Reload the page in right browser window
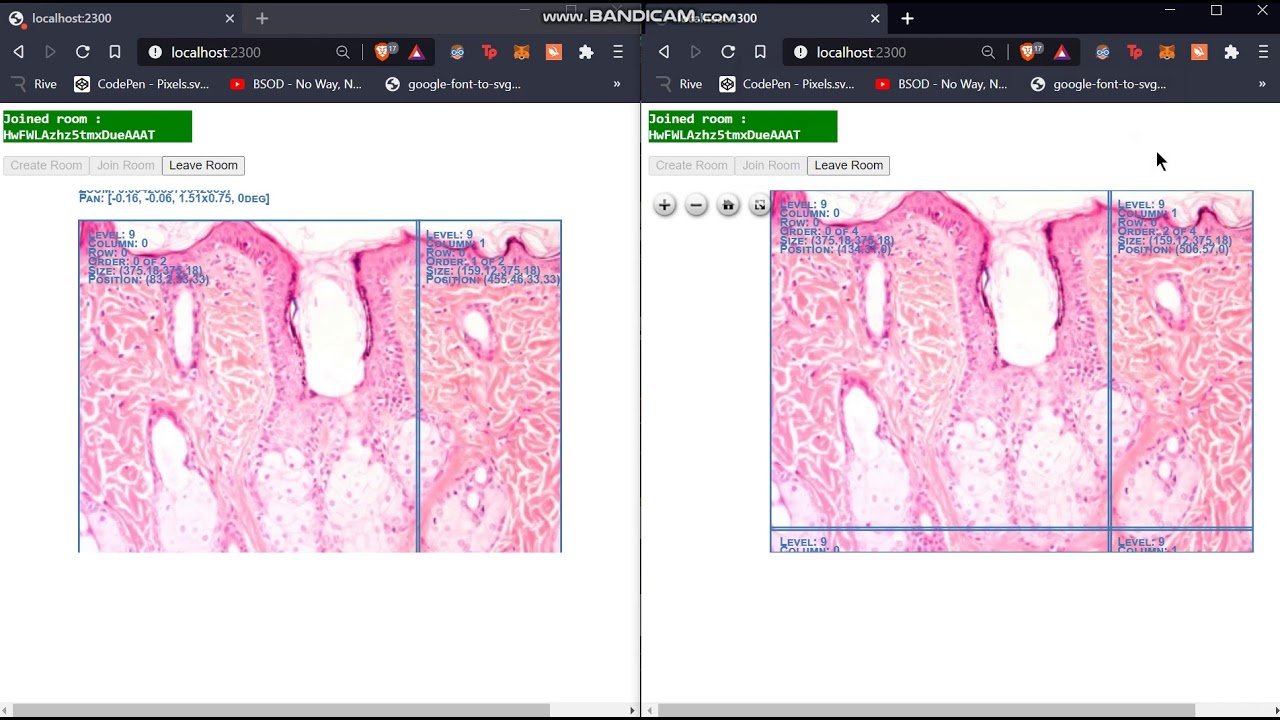Image resolution: width=1280 pixels, height=720 pixels. (728, 52)
